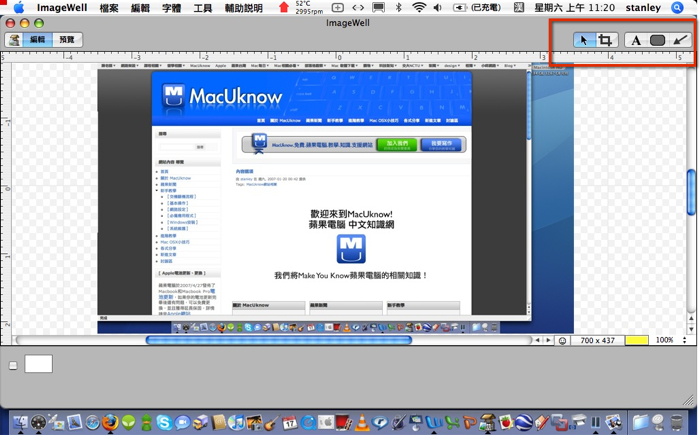Select the white thumbnail in the bottom drawer
This screenshot has width=700, height=435.
pos(38,364)
